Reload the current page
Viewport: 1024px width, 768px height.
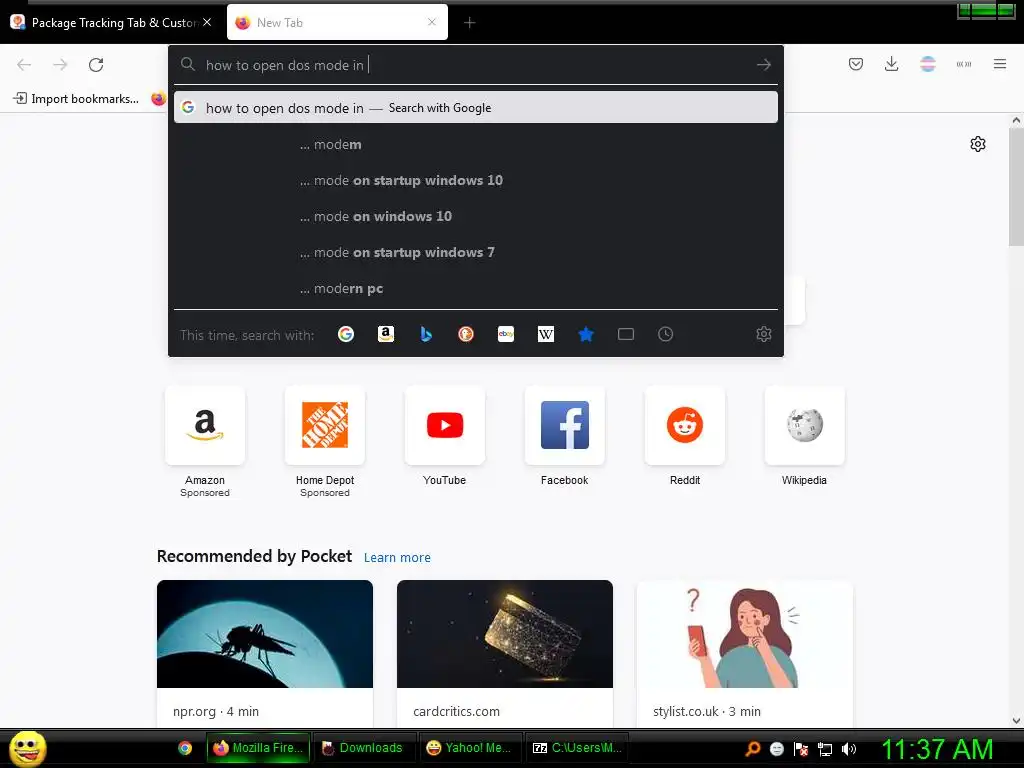click(96, 65)
